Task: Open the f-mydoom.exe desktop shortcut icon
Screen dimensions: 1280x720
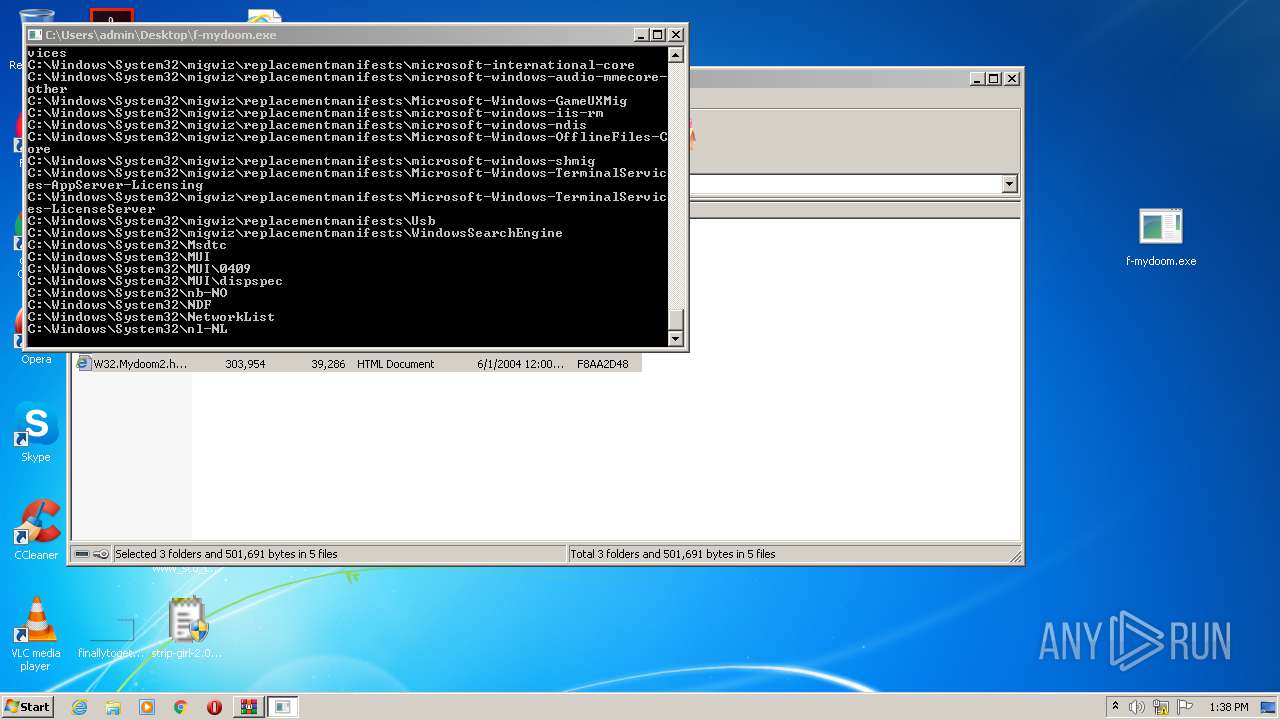Action: pyautogui.click(x=1160, y=237)
